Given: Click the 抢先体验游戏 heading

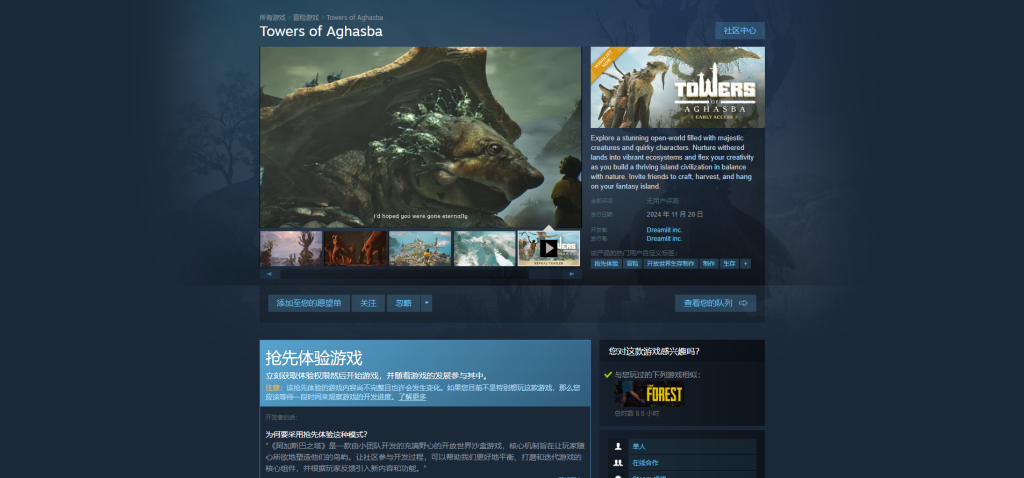Looking at the screenshot, I should click(313, 358).
